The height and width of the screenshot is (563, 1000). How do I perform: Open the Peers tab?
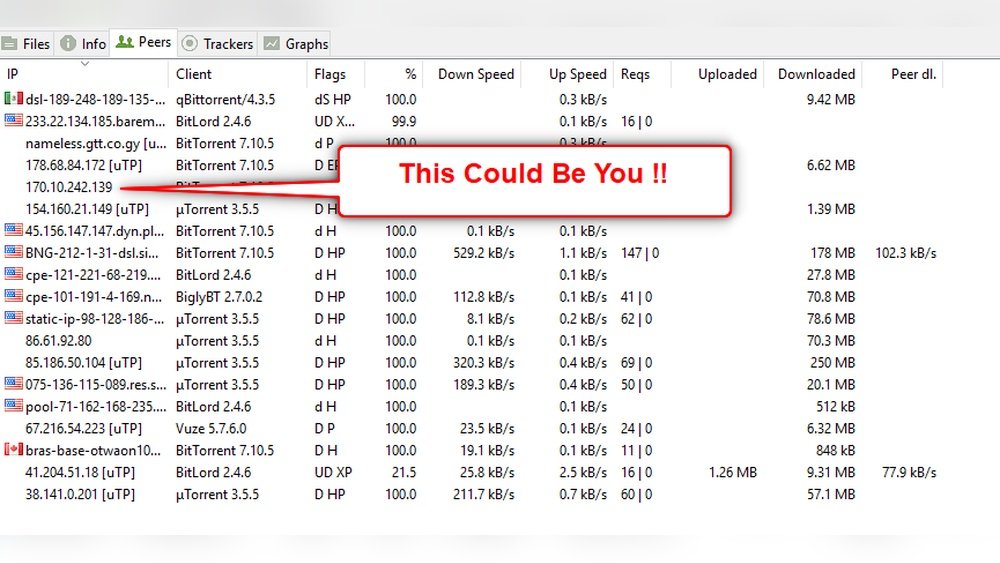[x=143, y=43]
